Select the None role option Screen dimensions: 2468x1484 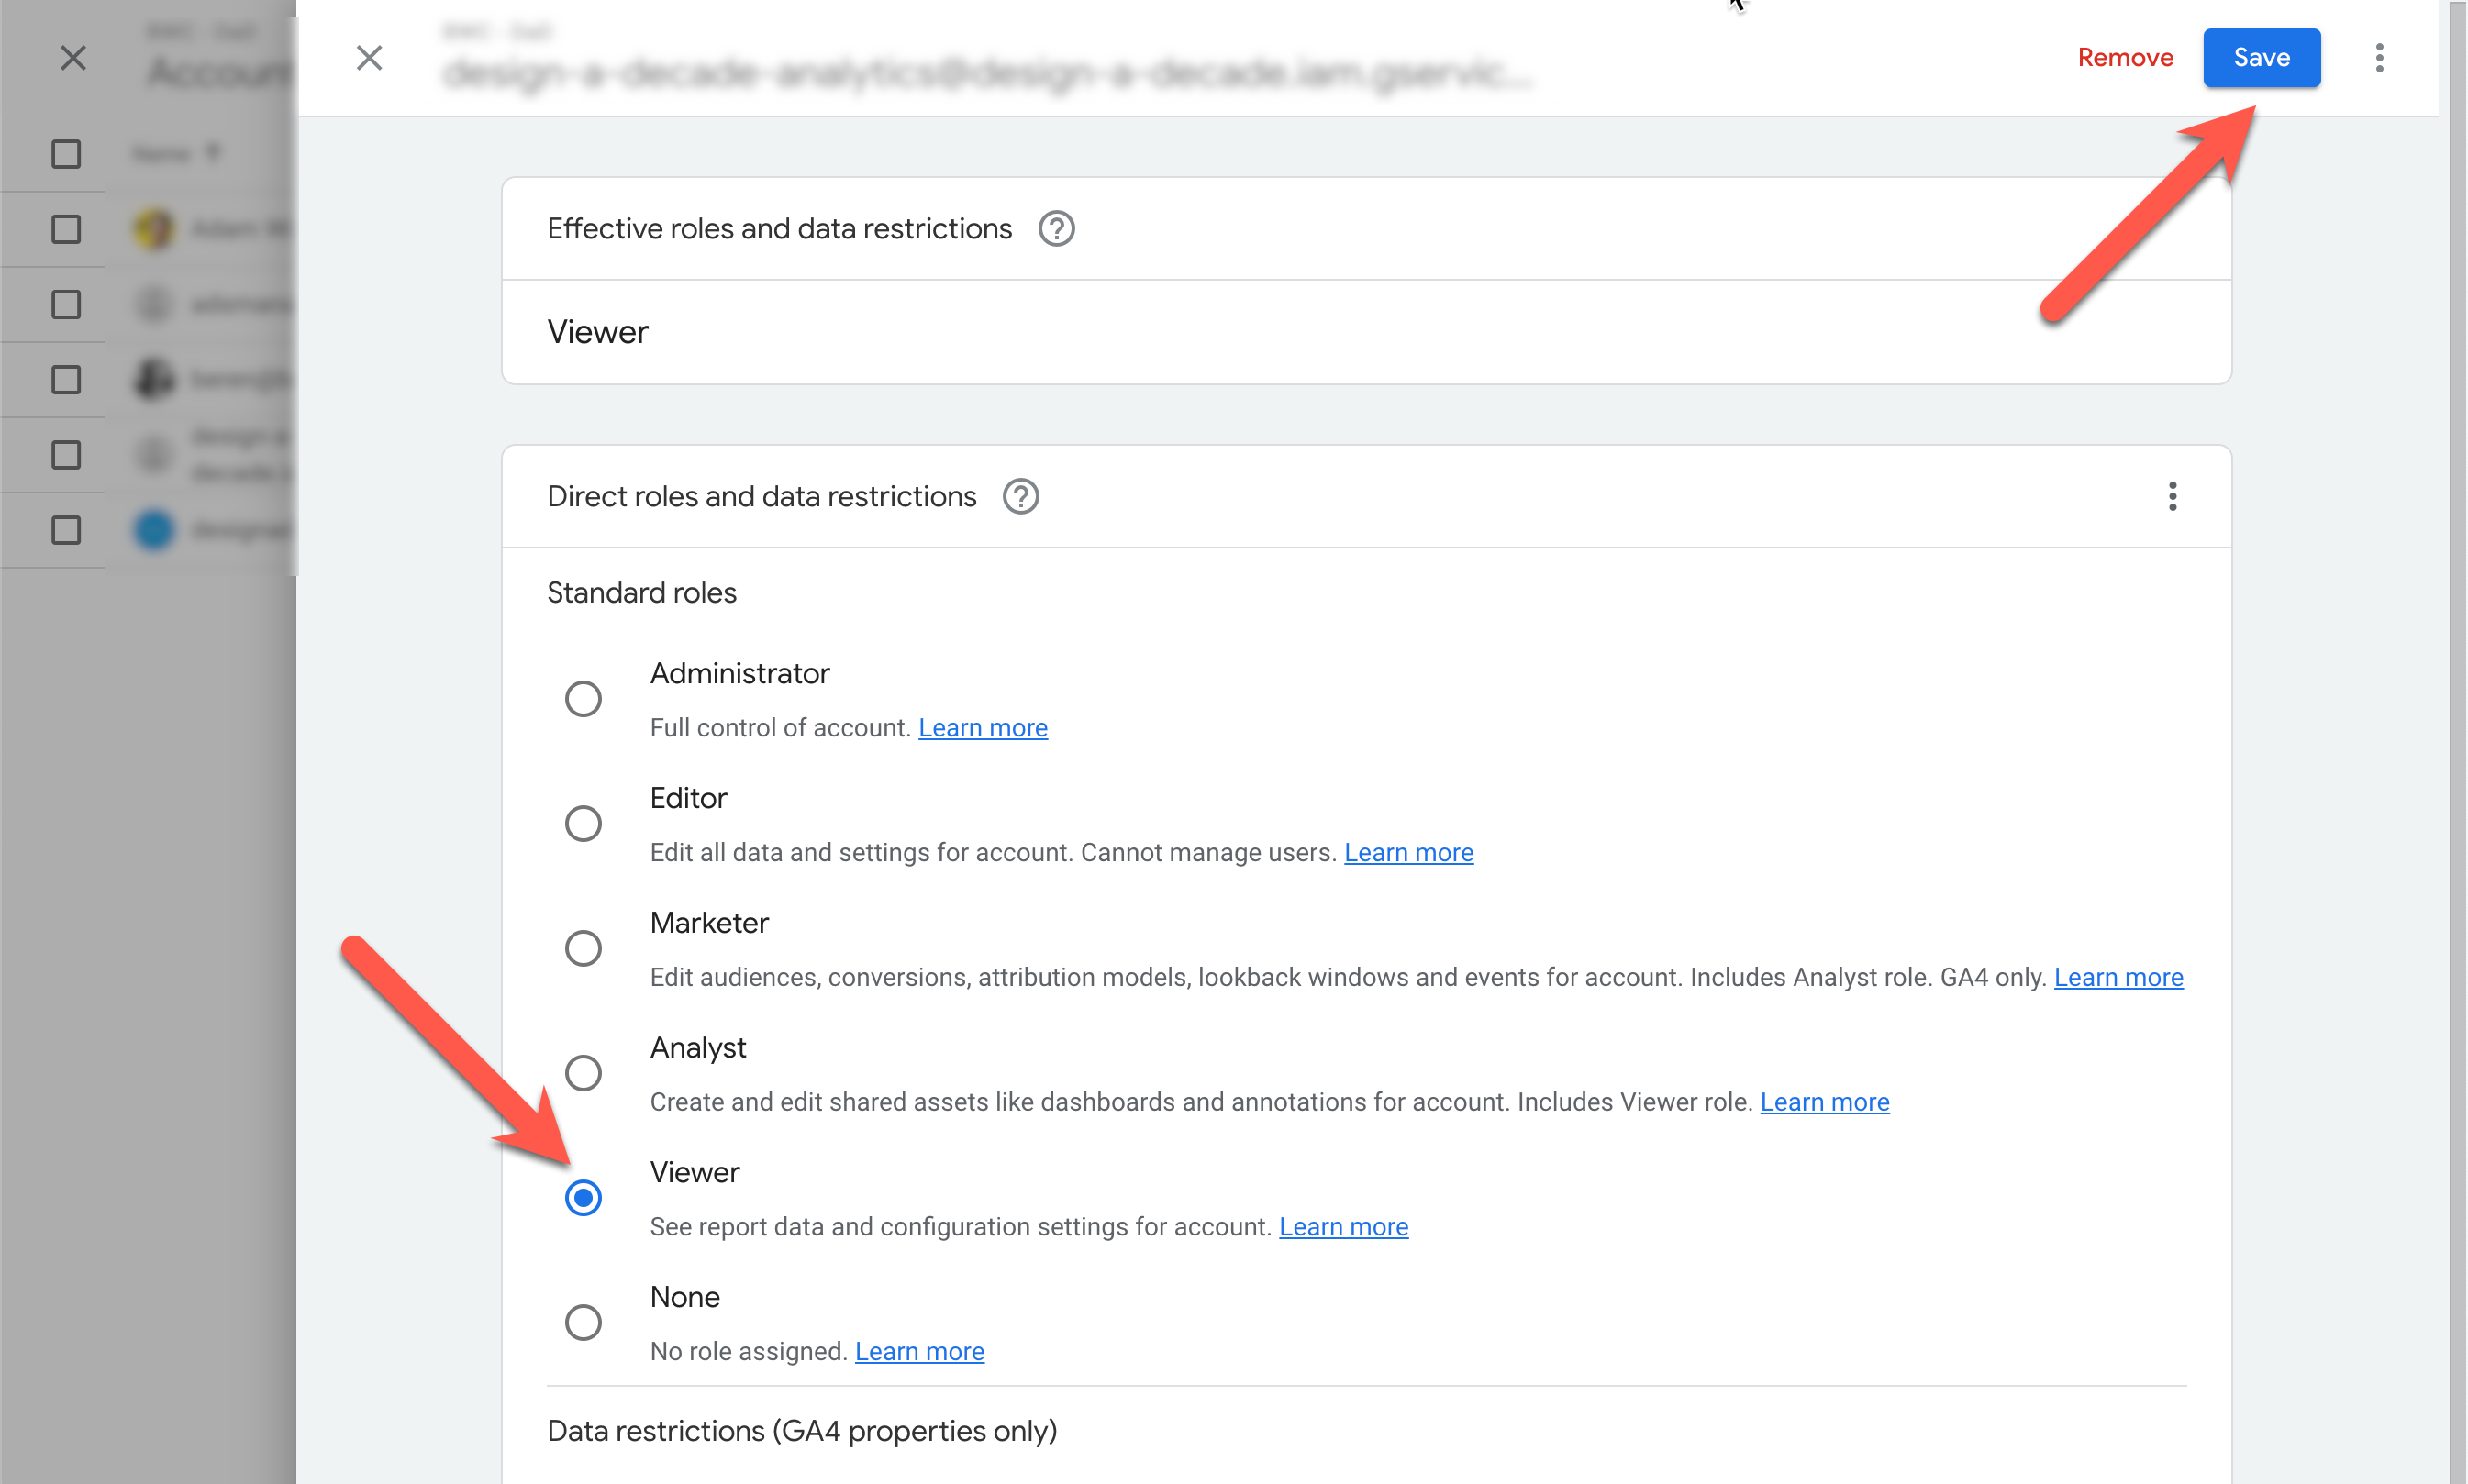(x=583, y=1322)
